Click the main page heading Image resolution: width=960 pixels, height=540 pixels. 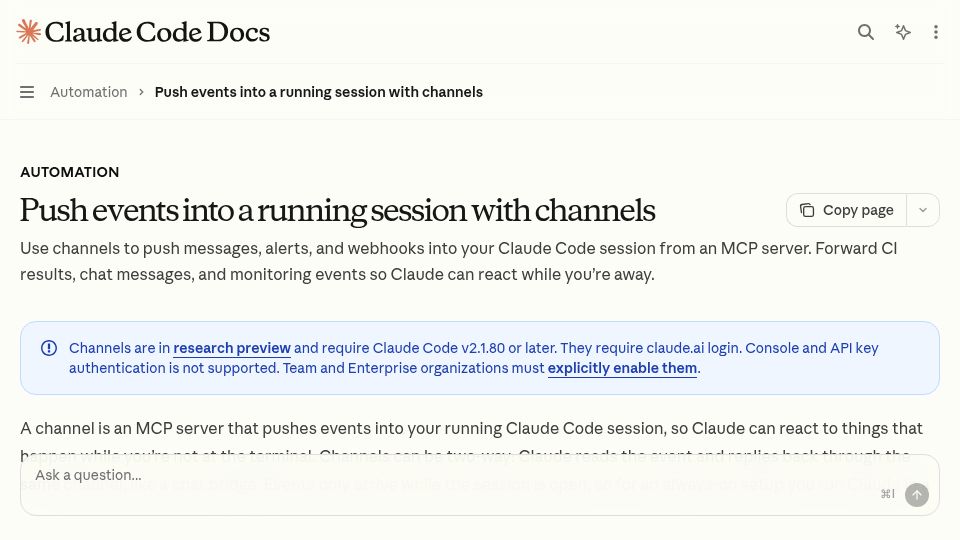click(x=337, y=210)
